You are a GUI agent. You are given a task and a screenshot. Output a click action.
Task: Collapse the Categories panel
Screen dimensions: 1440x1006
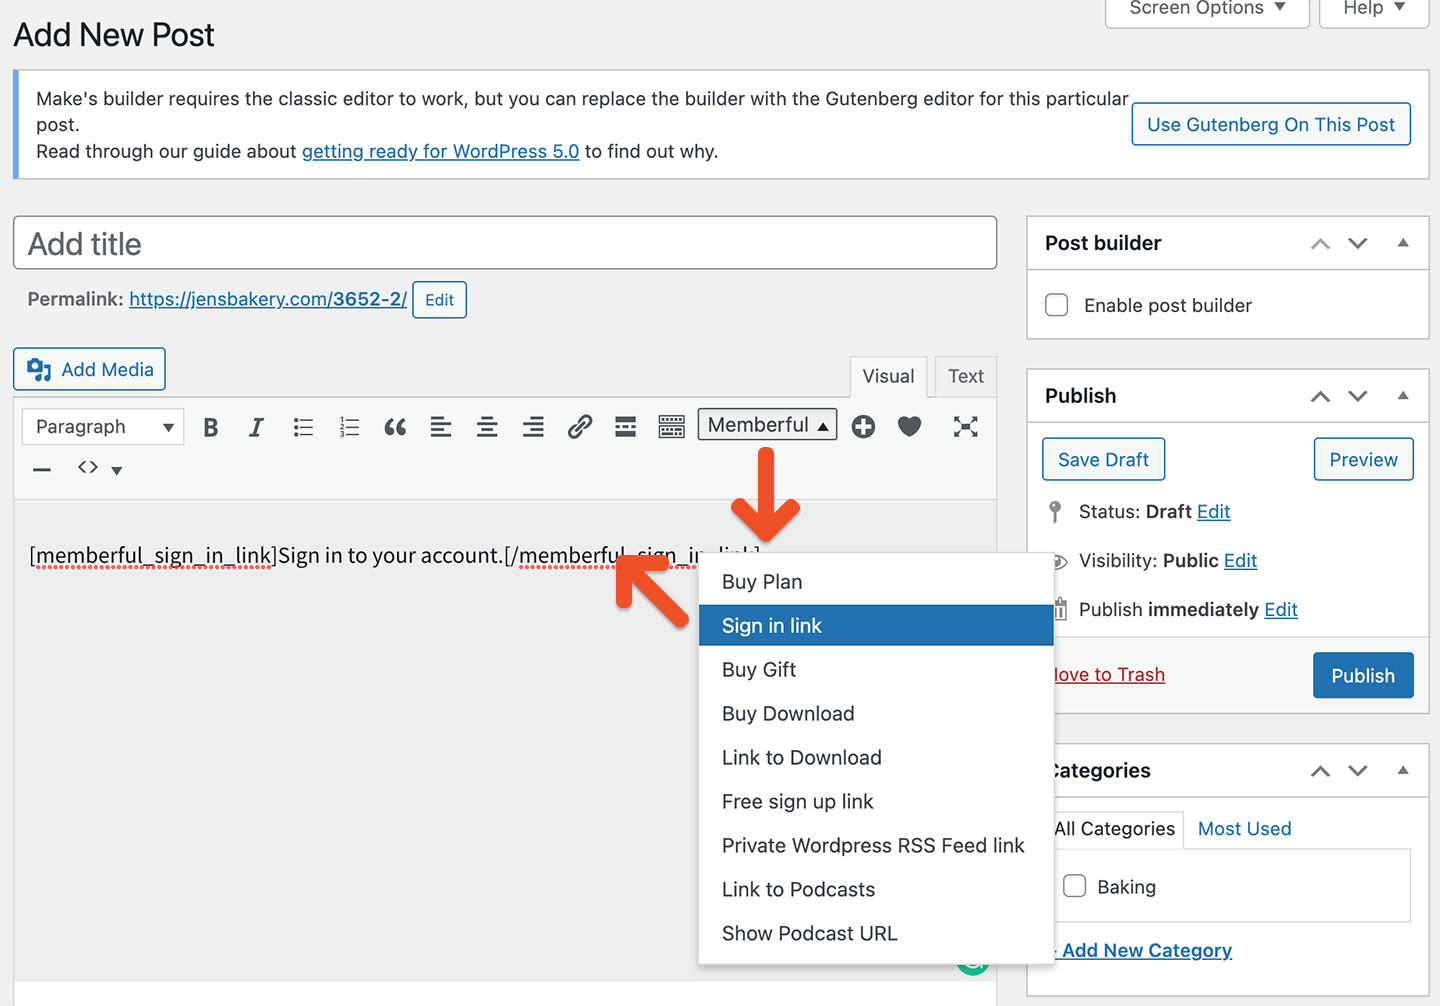coord(1403,770)
